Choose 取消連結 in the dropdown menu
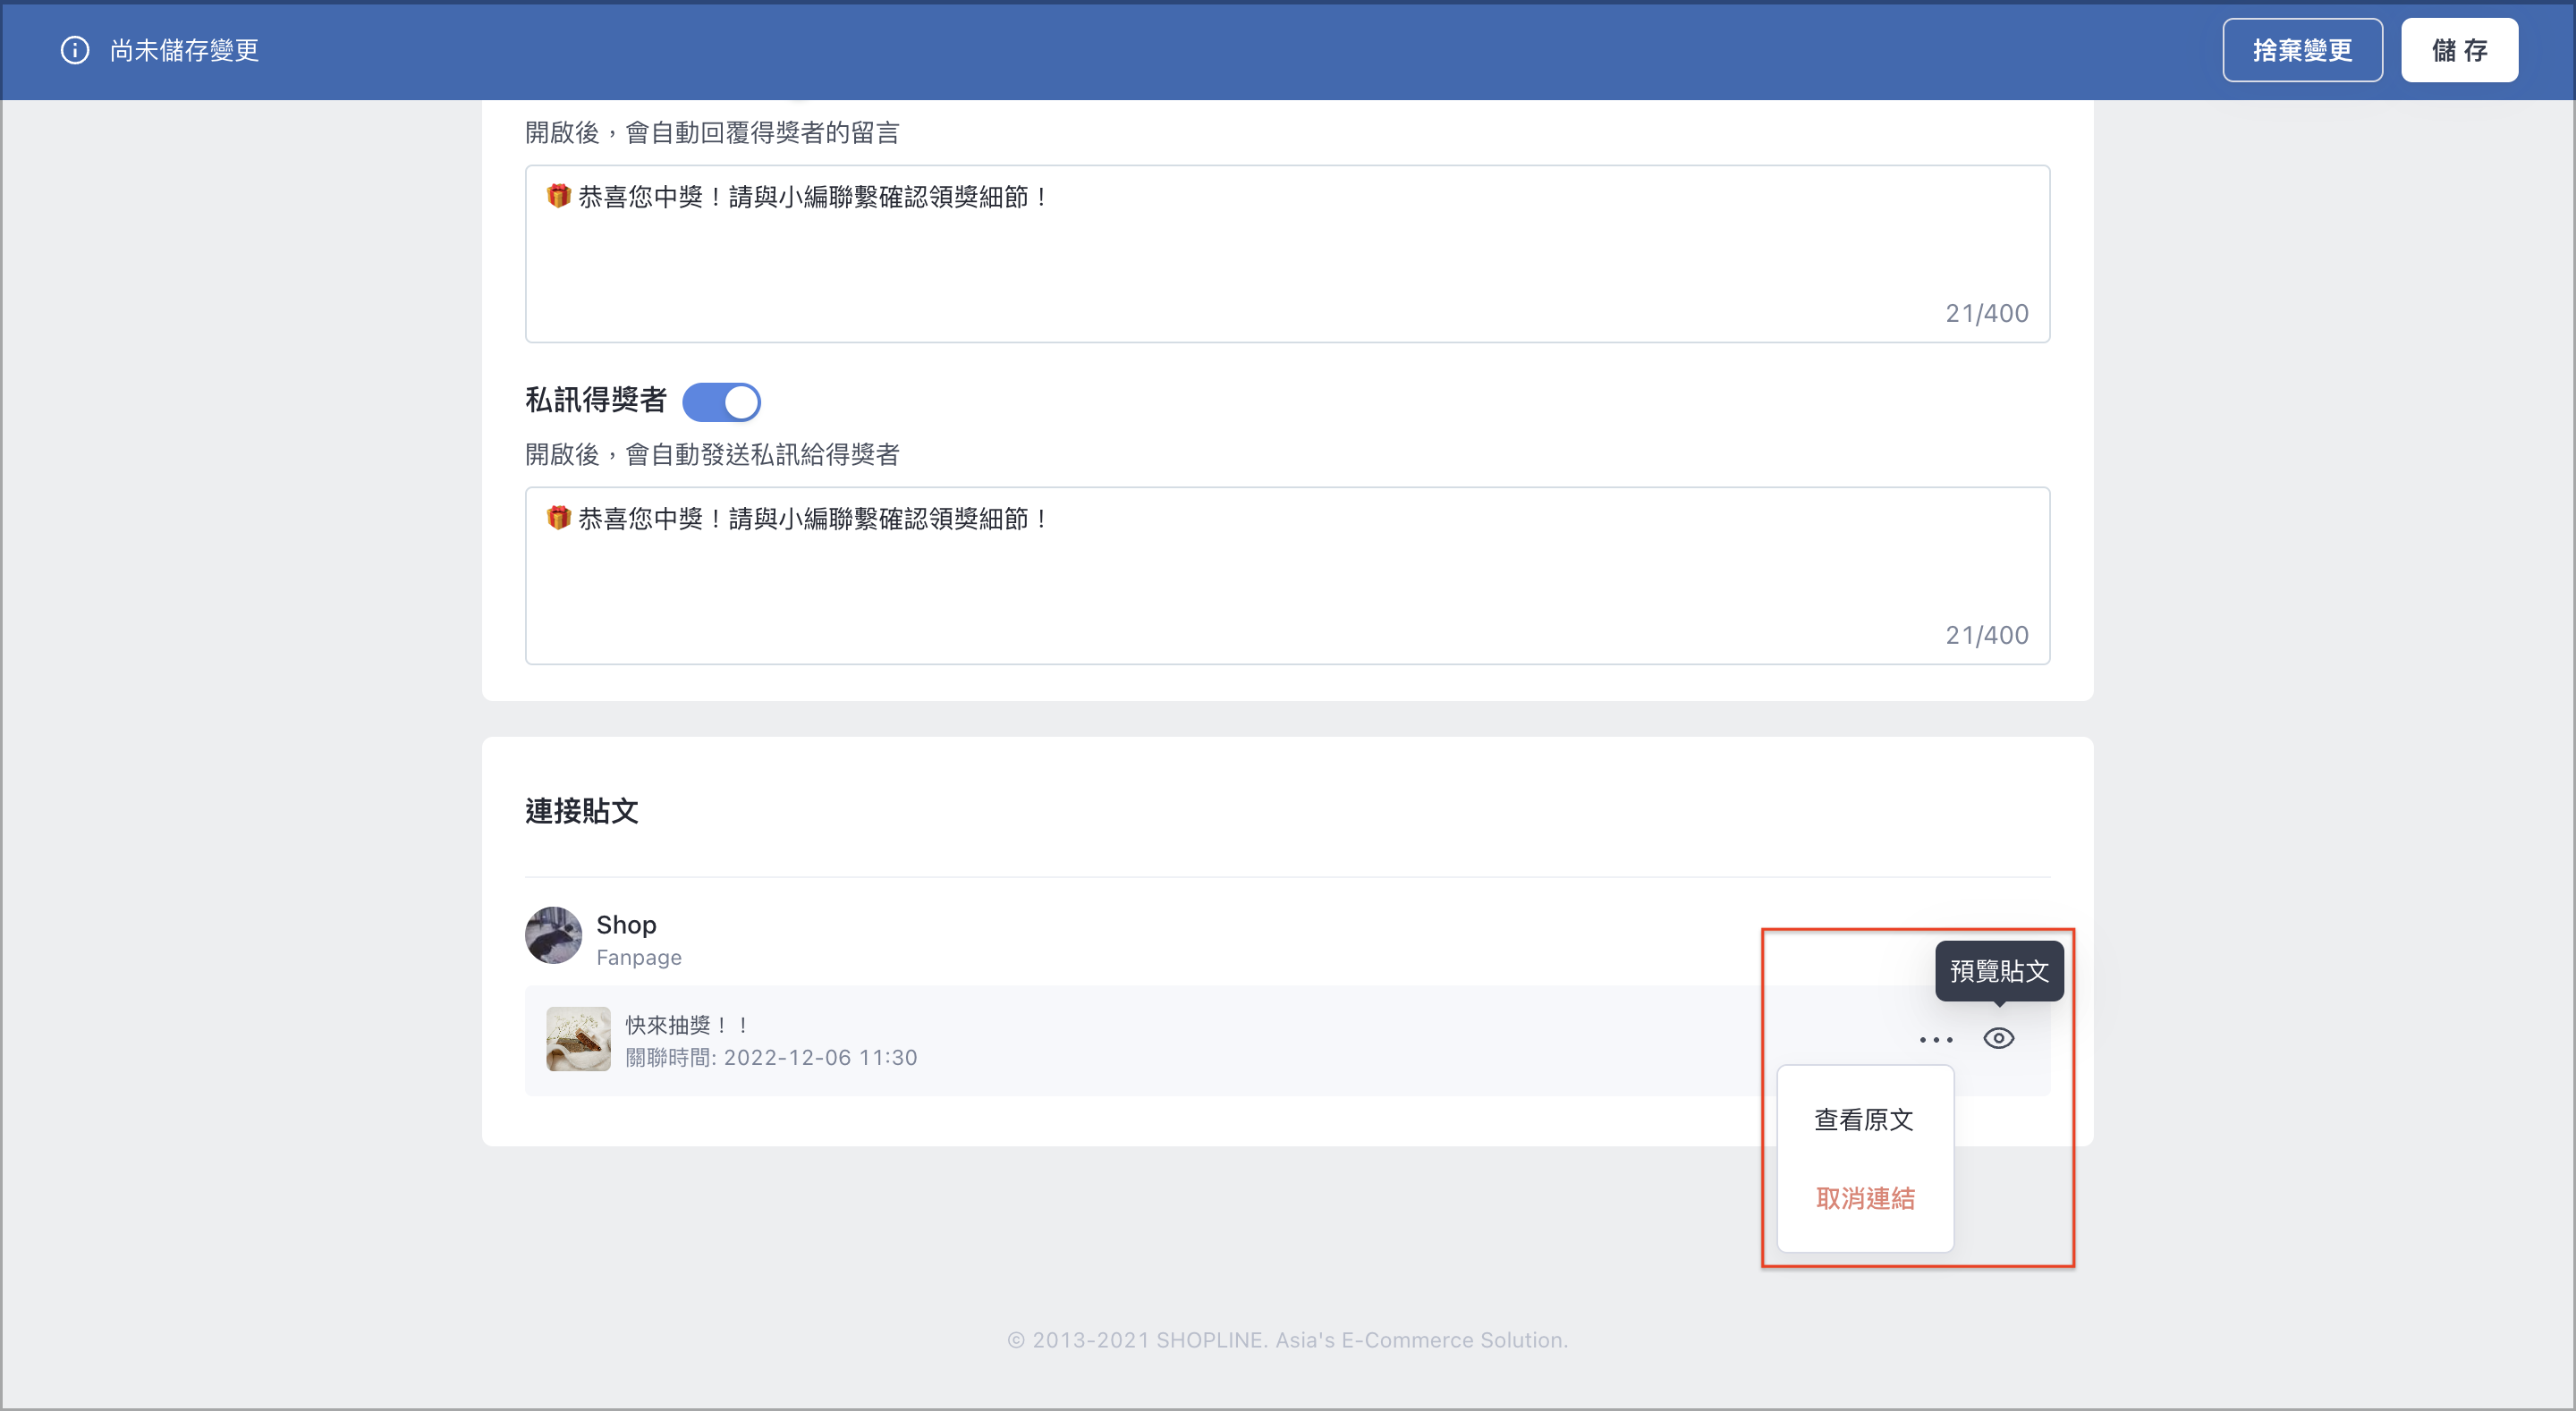 (x=1864, y=1198)
